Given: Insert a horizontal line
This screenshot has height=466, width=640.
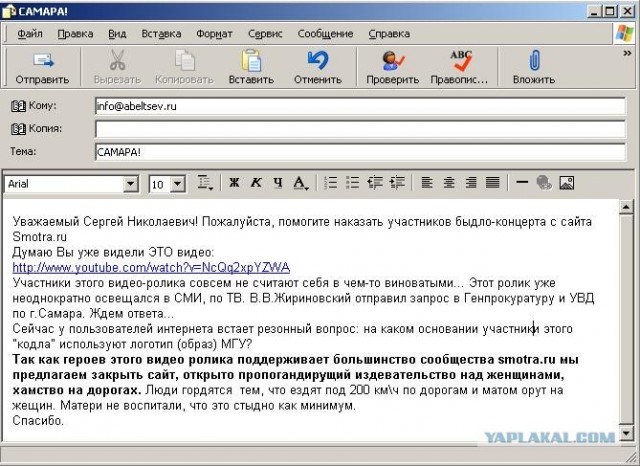Looking at the screenshot, I should pyautogui.click(x=522, y=182).
